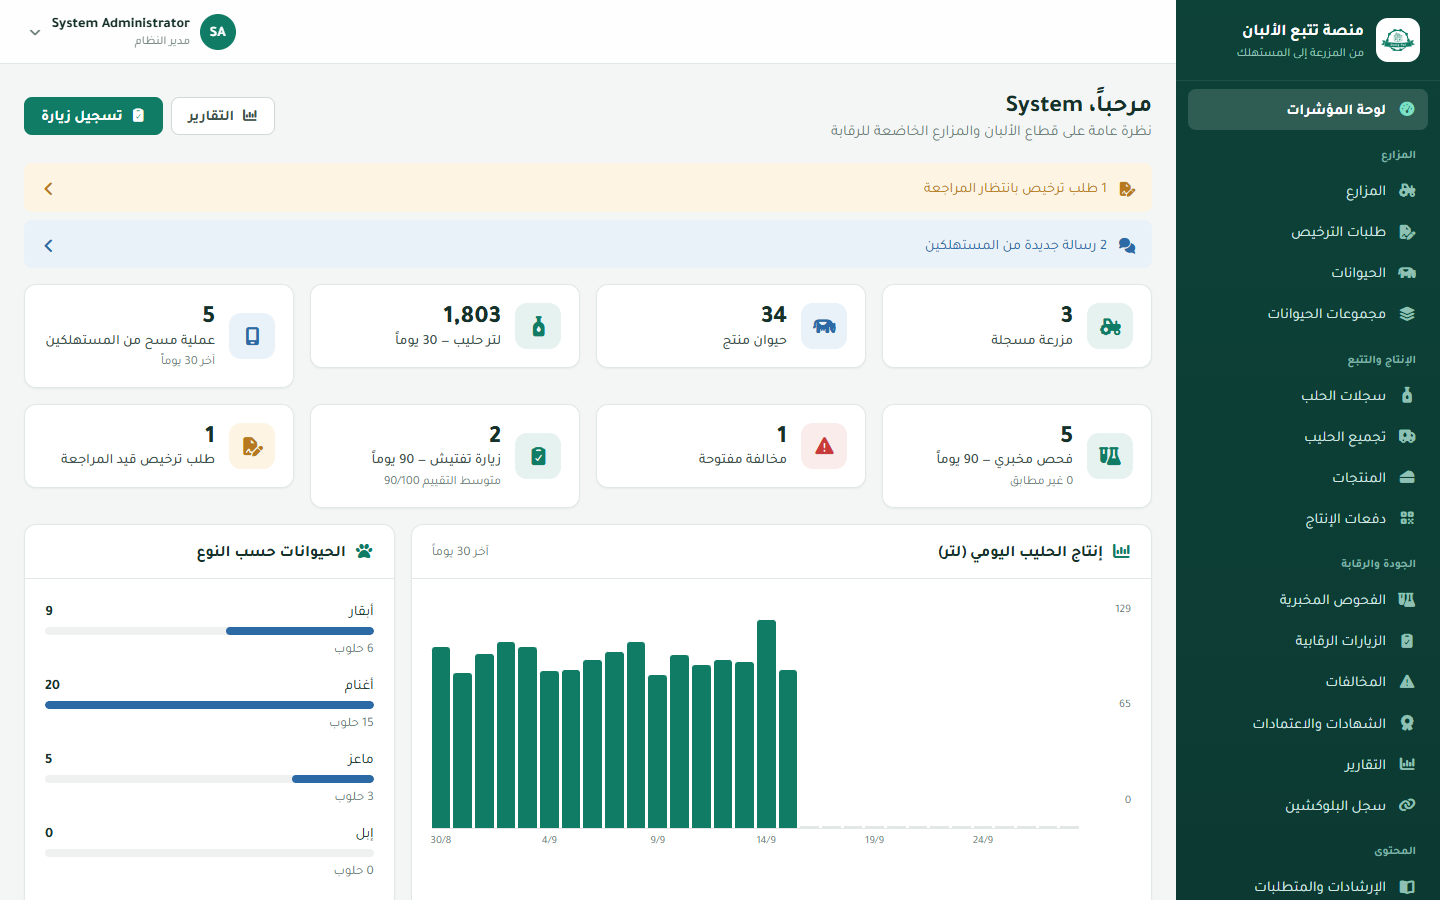
Task: Click the ماعز progress bar
Action: [209, 779]
